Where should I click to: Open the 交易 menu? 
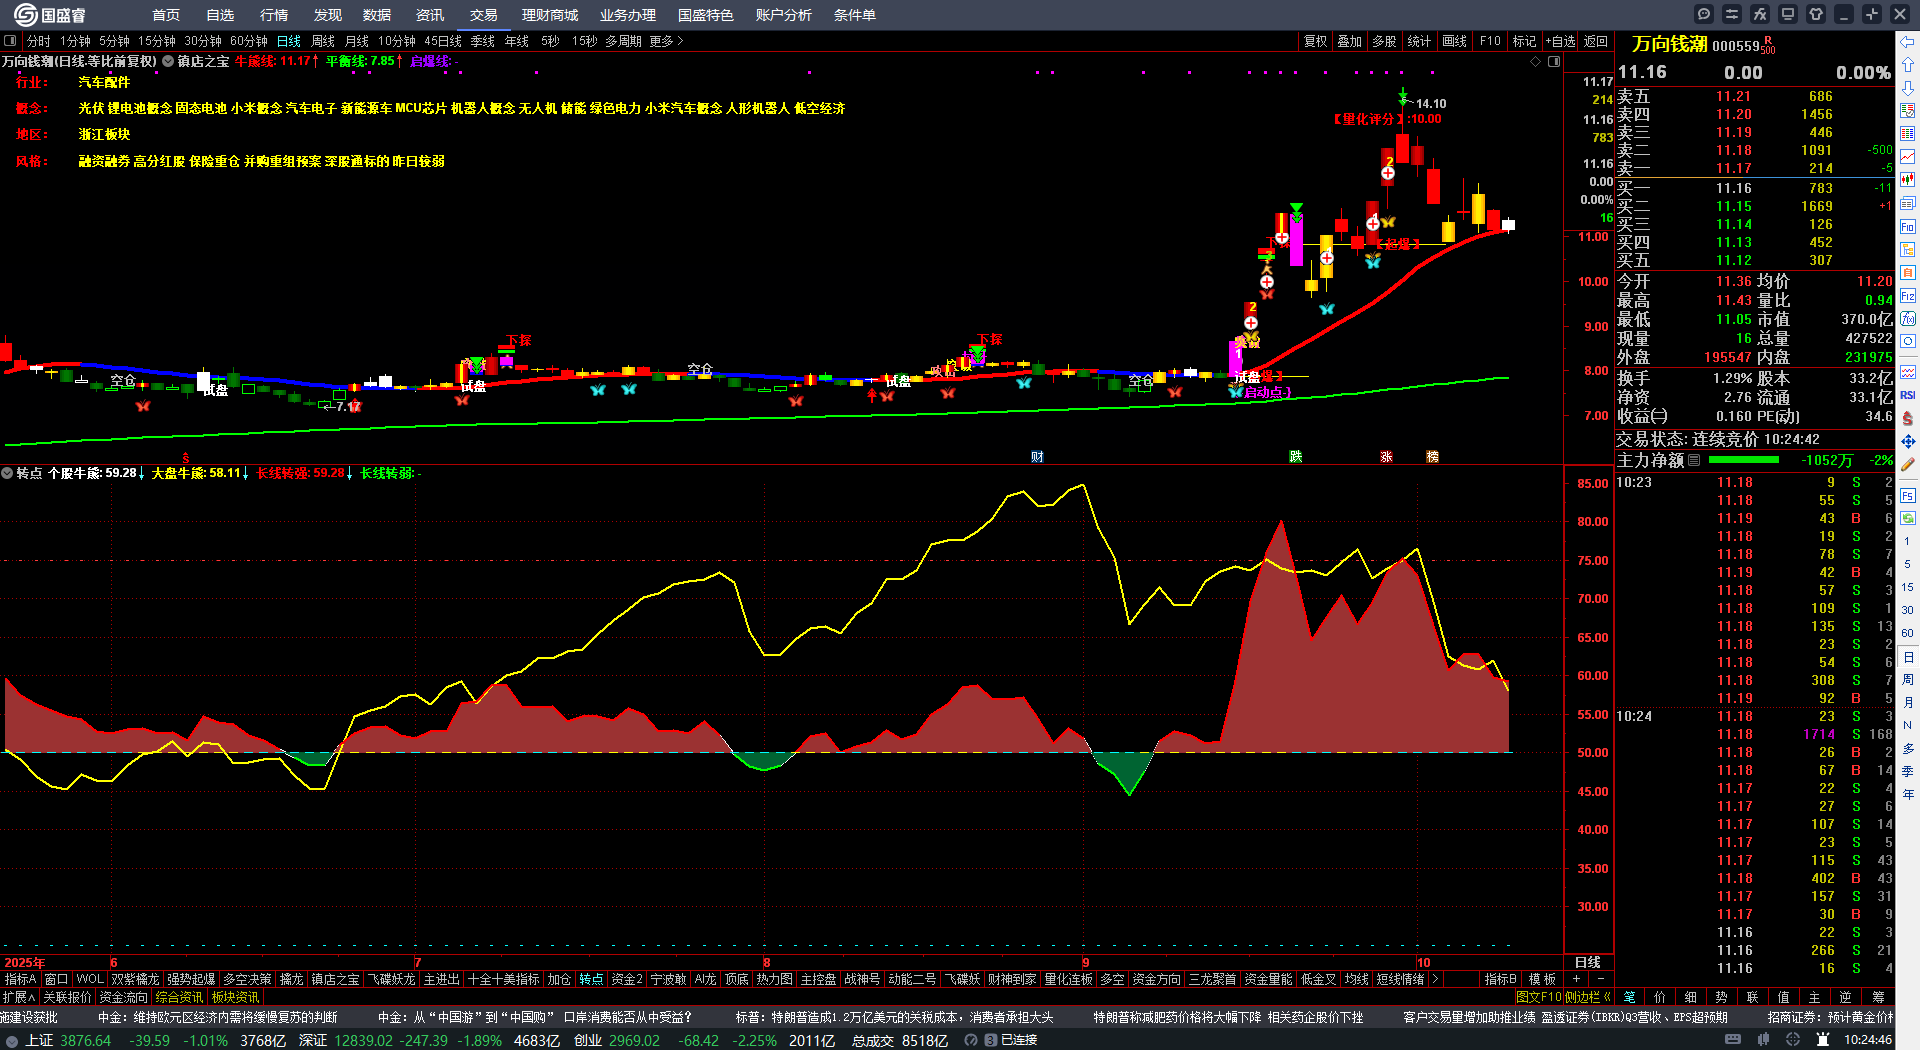tap(484, 15)
